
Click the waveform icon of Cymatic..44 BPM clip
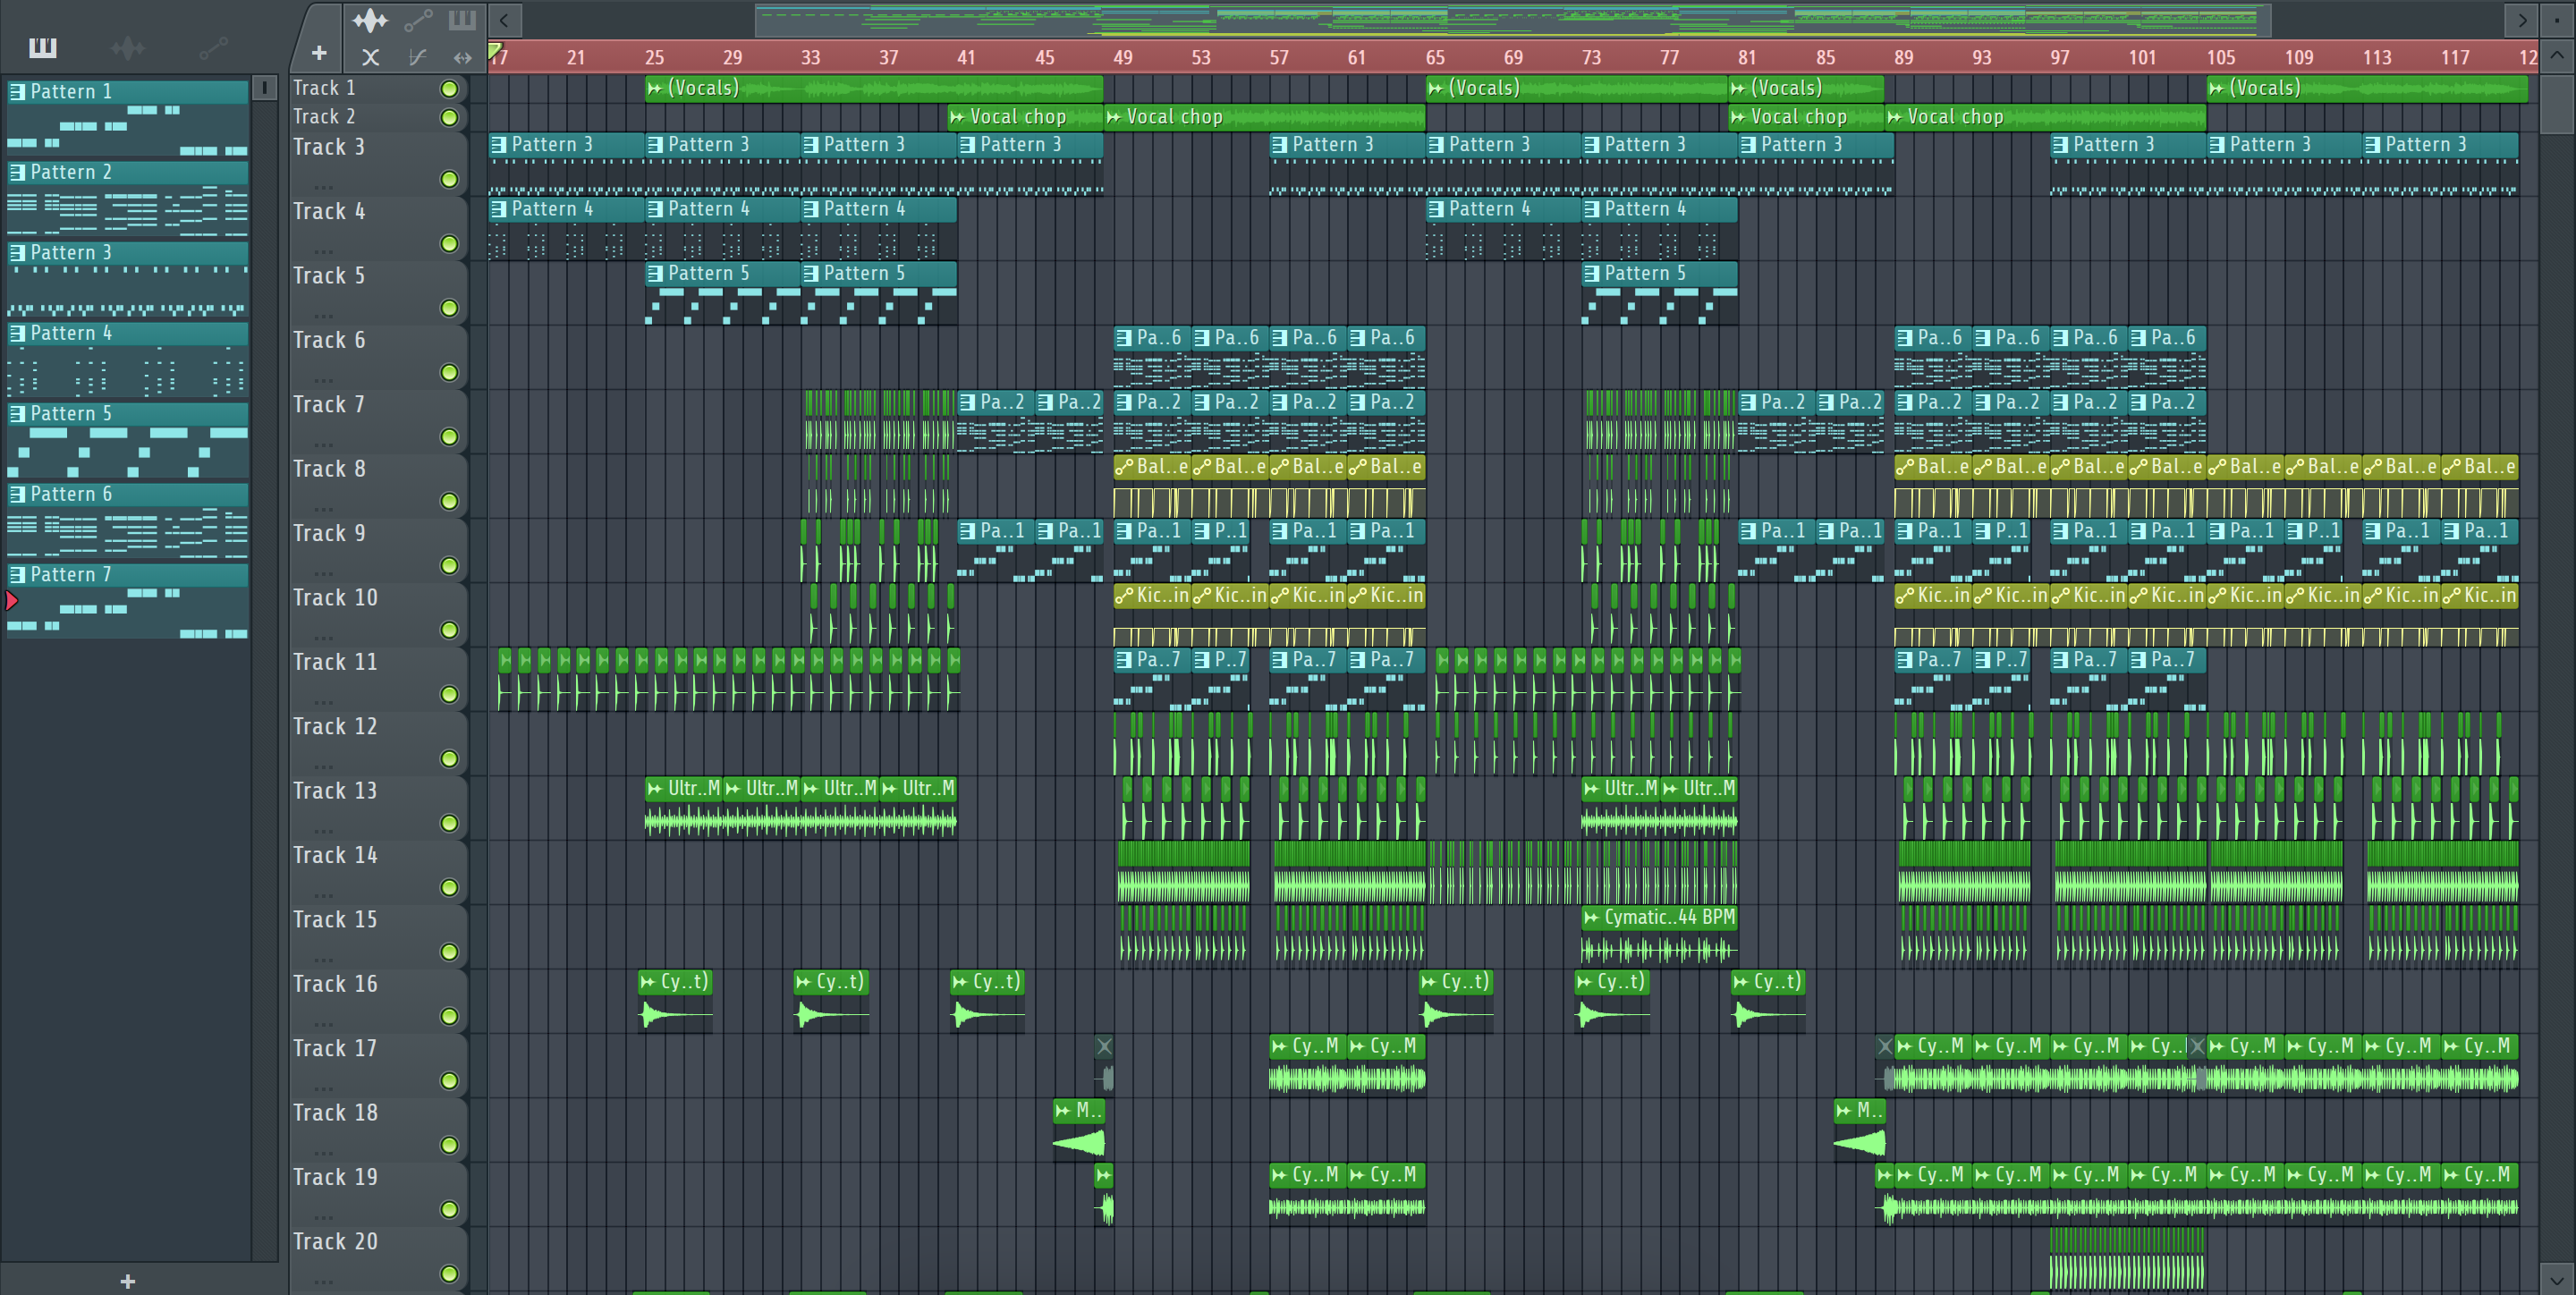pyautogui.click(x=1591, y=917)
